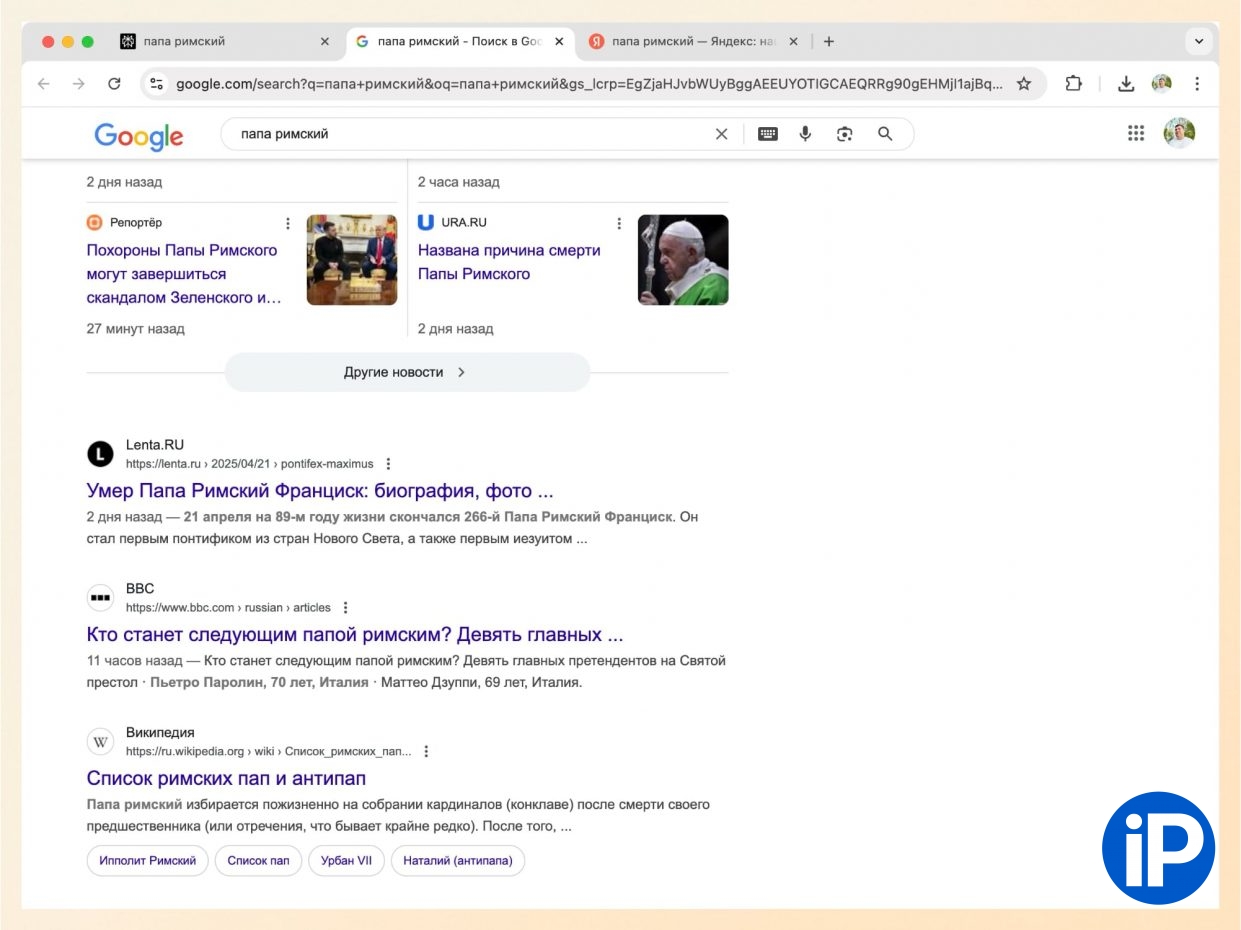Click the '27 минут назад' timestamp

[135, 329]
